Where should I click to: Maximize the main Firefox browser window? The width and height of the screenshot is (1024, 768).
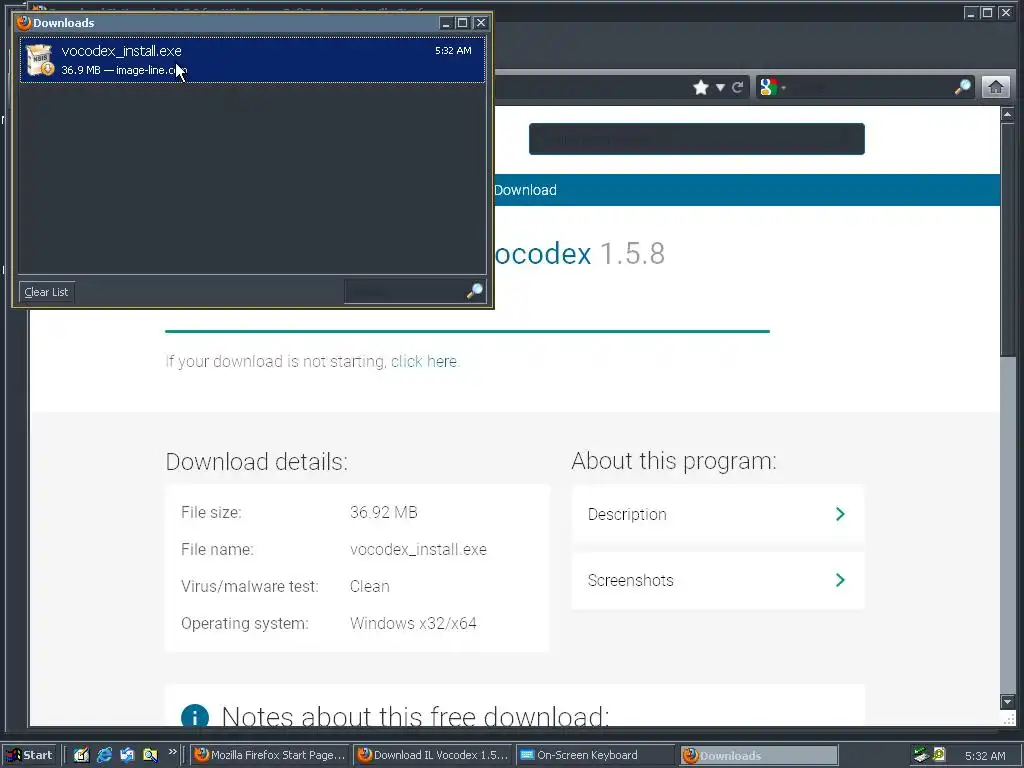click(x=987, y=13)
